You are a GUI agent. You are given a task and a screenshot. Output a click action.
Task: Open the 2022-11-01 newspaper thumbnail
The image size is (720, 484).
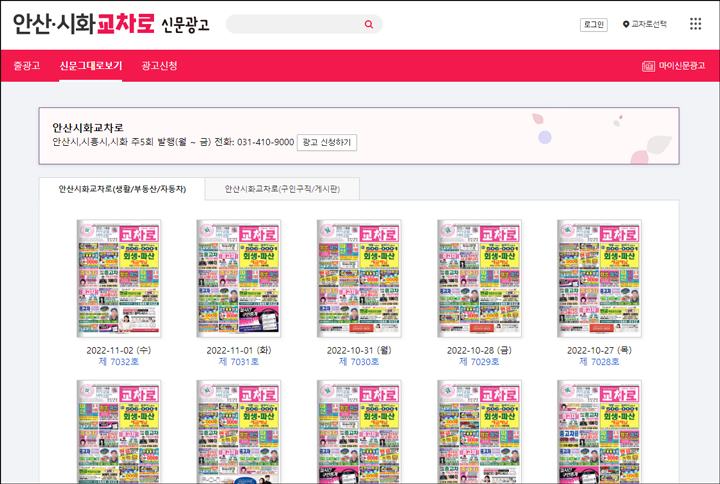(x=239, y=278)
